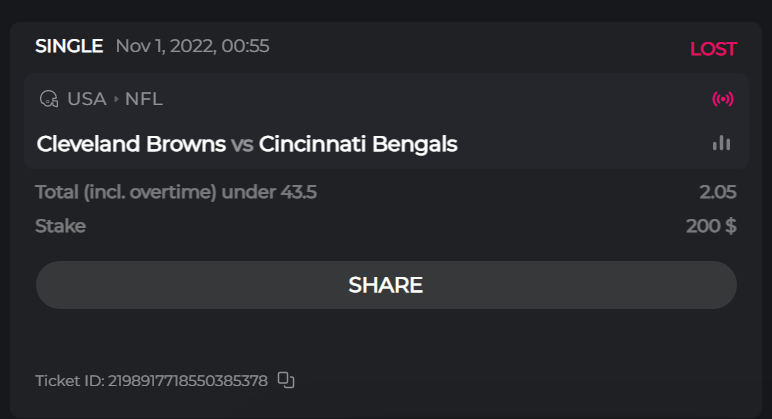The height and width of the screenshot is (419, 772).
Task: Click the Stake label
Action: coord(60,226)
